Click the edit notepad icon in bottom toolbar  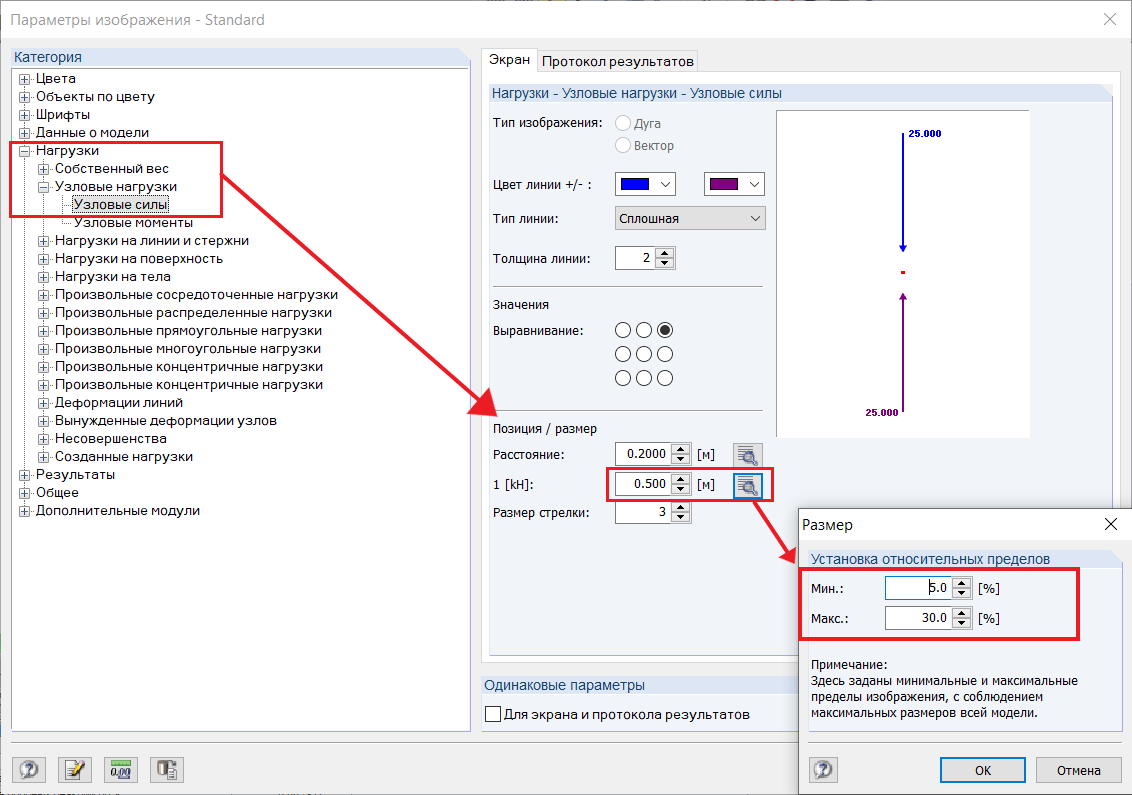tap(75, 770)
